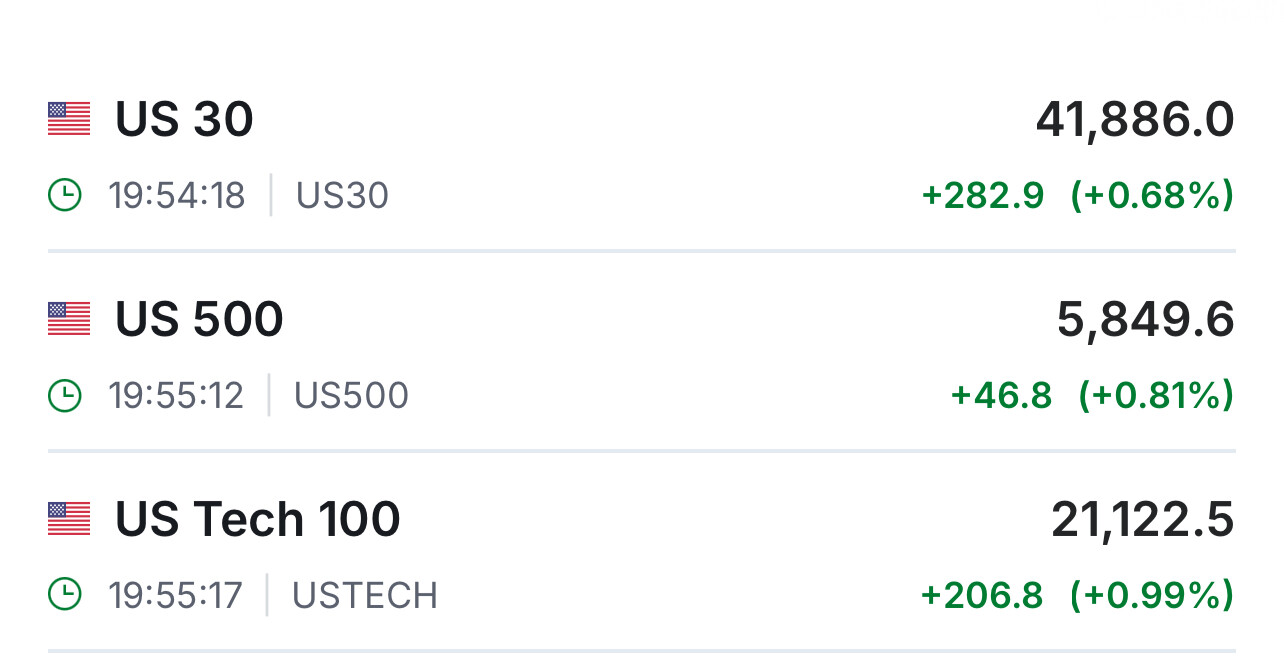Click the +206.8 change value
The image size is (1284, 668).
(981, 596)
